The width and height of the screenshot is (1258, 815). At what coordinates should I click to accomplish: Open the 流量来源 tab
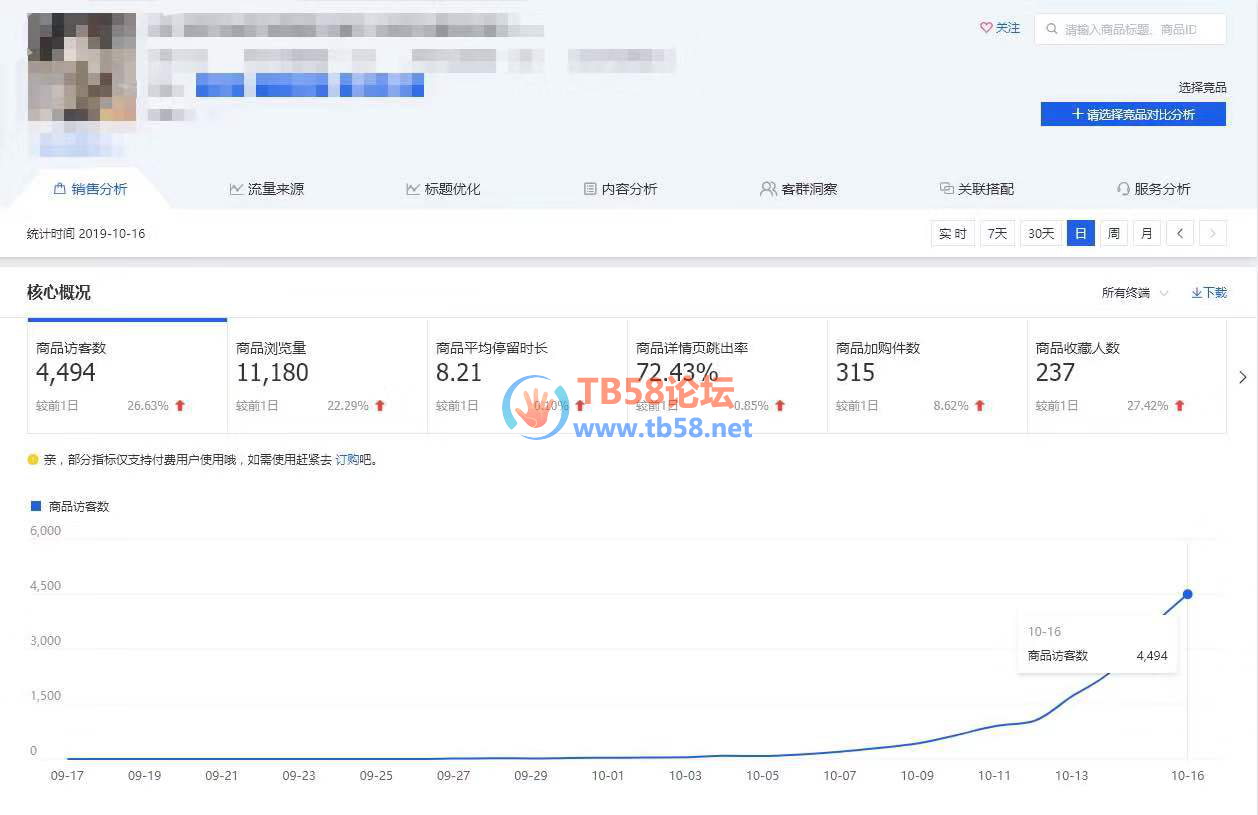click(266, 189)
